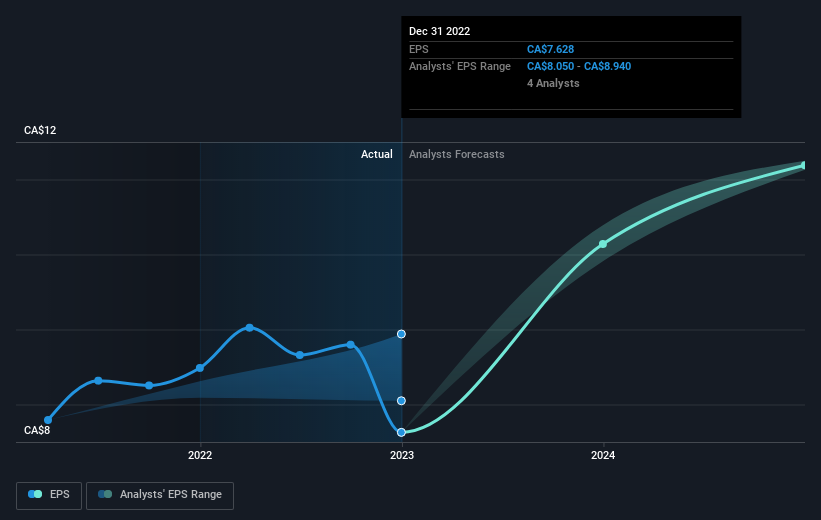The image size is (821, 520).
Task: Click the EPS point in mid-2022
Action: [x=299, y=355]
